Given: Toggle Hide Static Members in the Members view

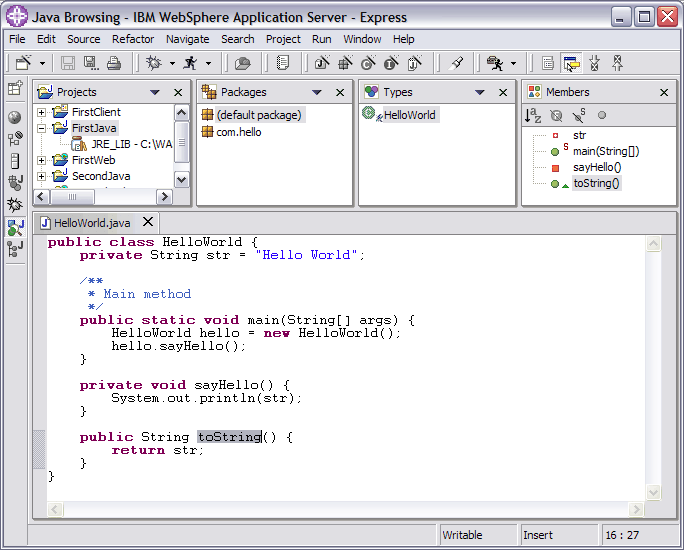Looking at the screenshot, I should point(579,115).
